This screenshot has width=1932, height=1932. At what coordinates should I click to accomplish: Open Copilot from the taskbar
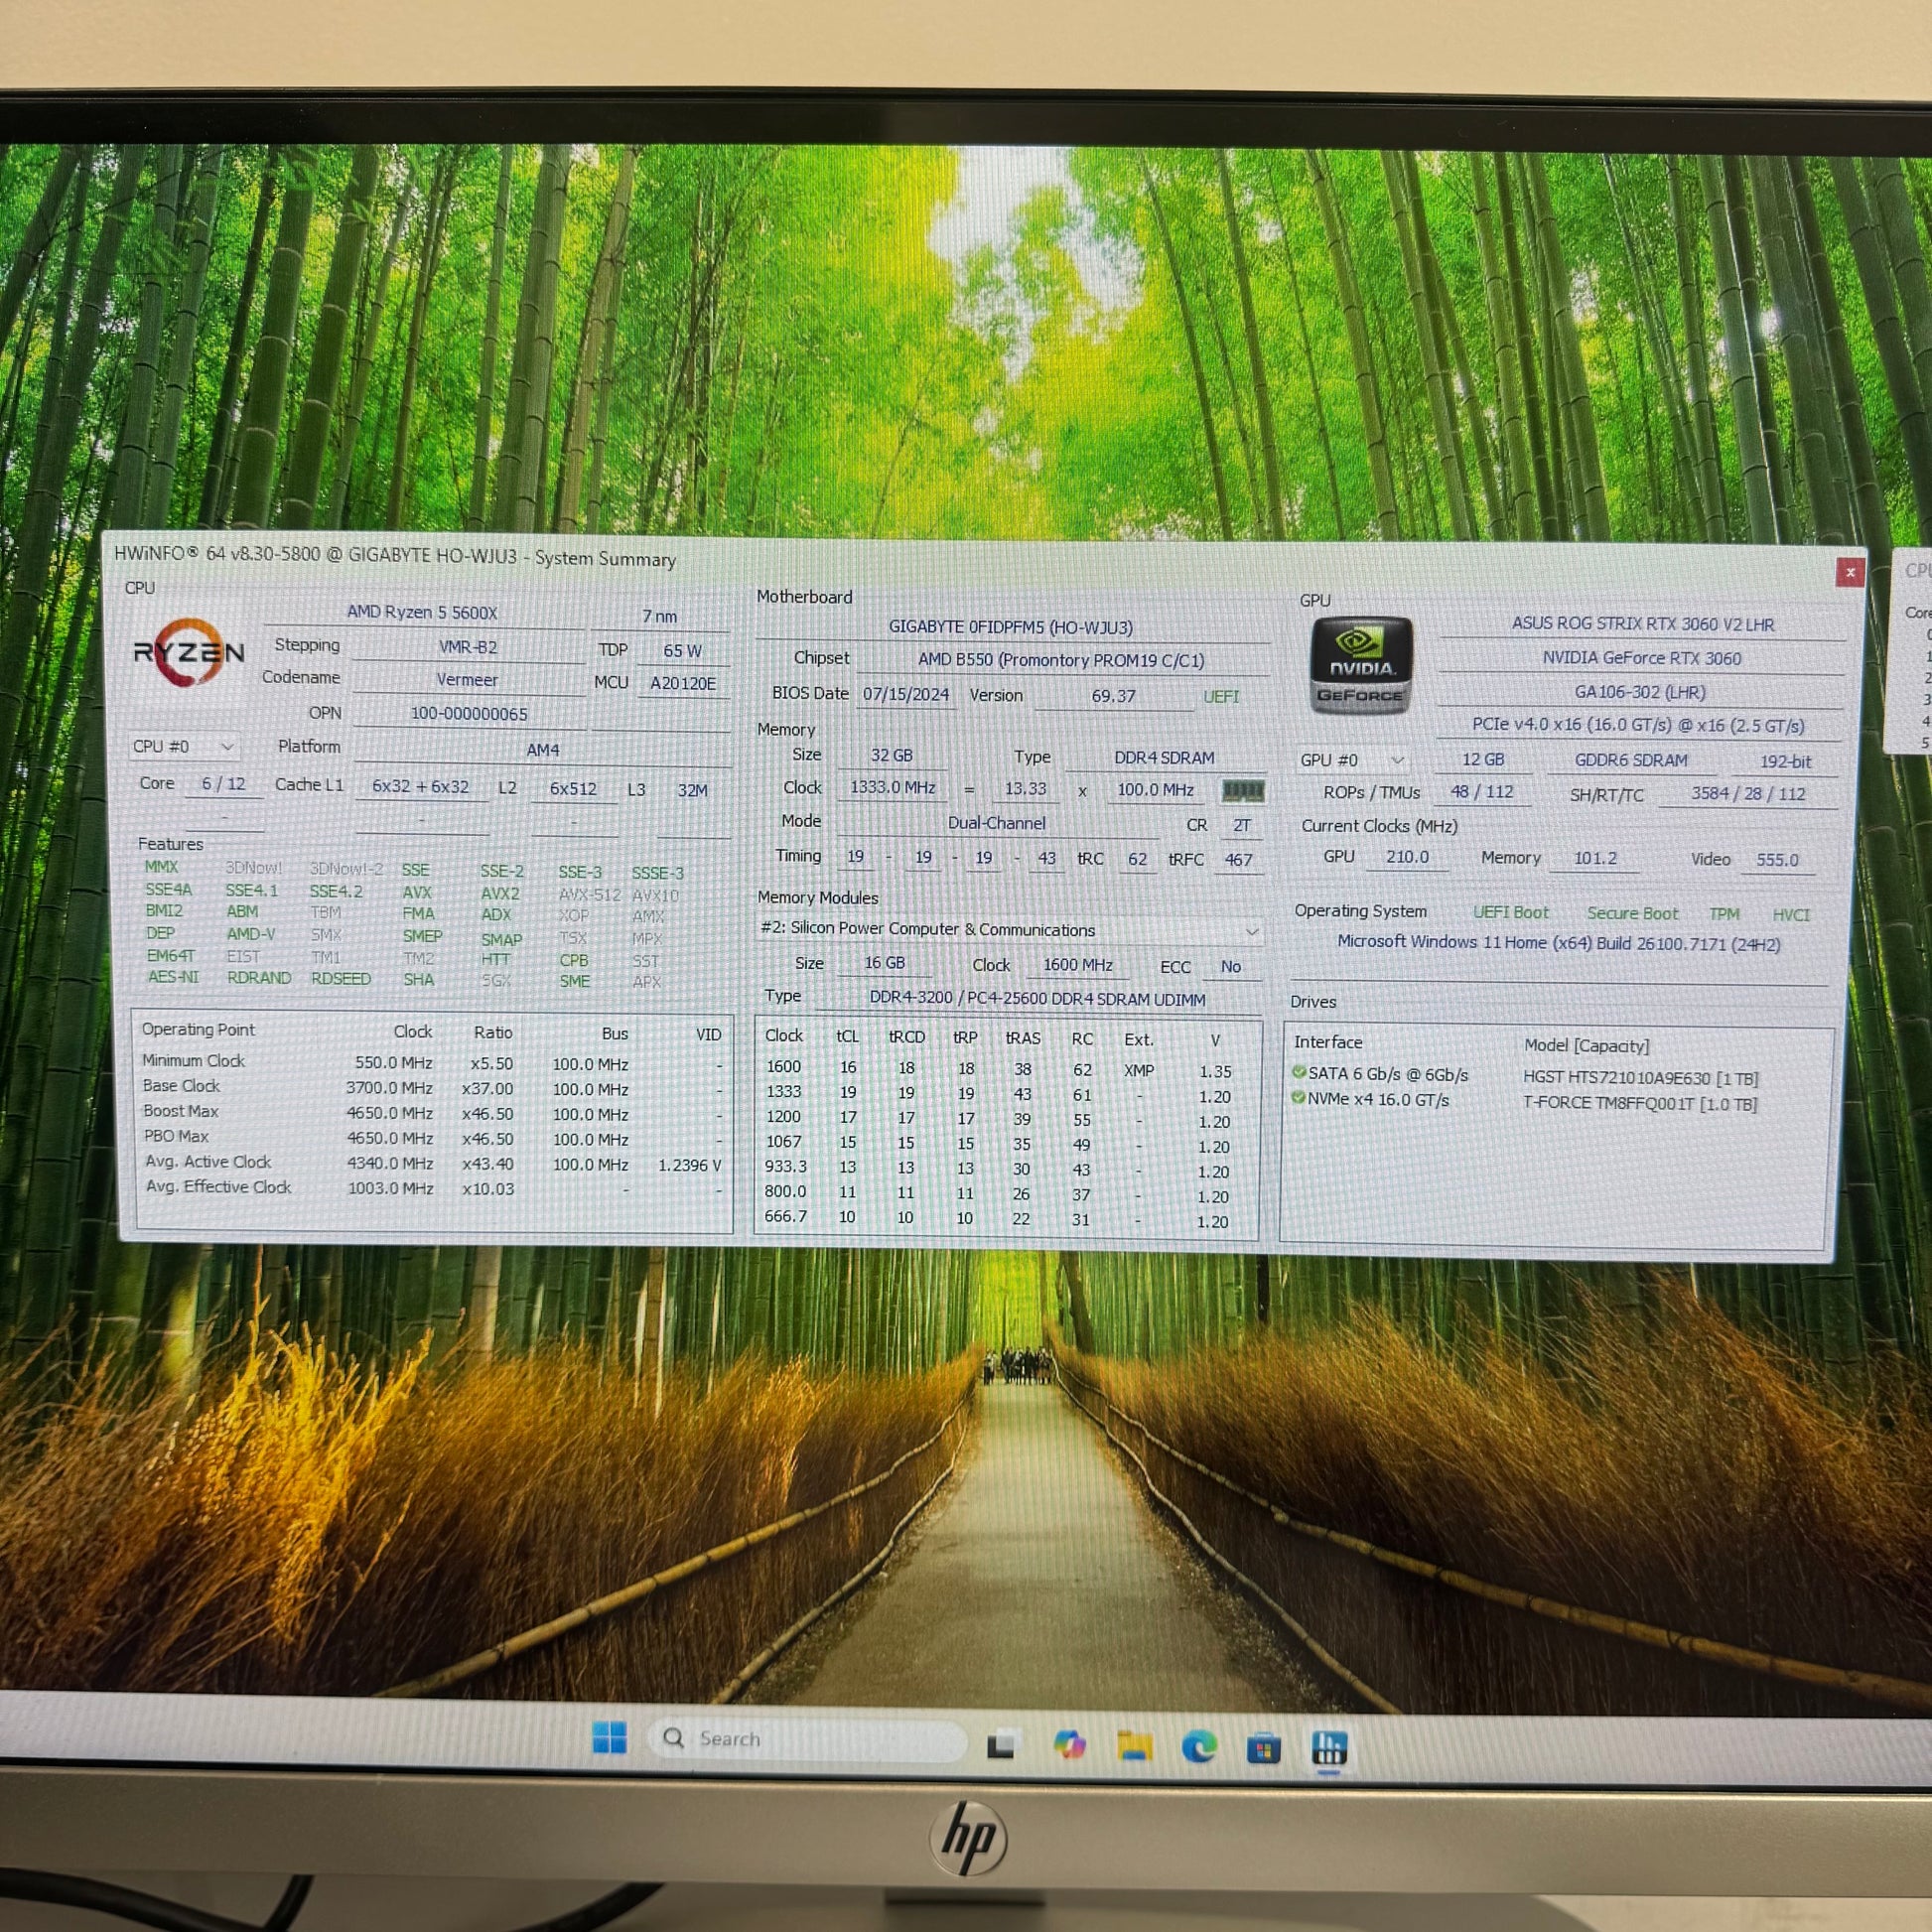pos(1069,1745)
